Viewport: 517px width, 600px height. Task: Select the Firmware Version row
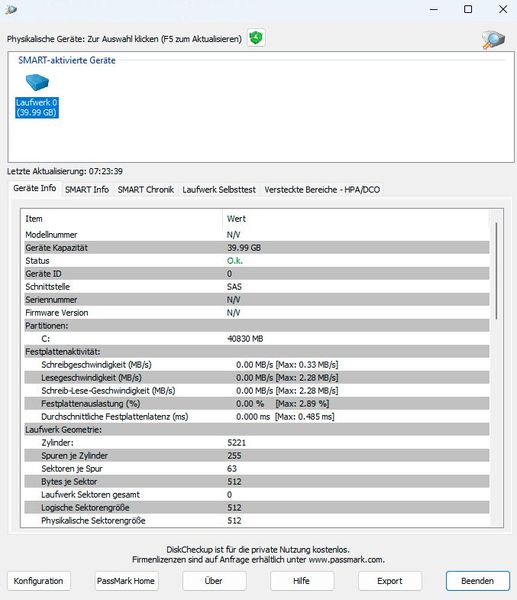coord(257,313)
